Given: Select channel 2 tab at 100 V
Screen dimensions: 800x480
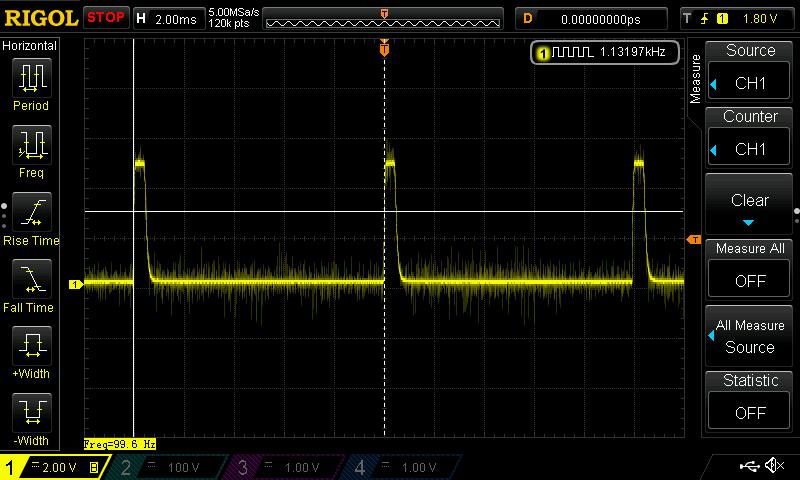Looking at the screenshot, I should coord(169,467).
